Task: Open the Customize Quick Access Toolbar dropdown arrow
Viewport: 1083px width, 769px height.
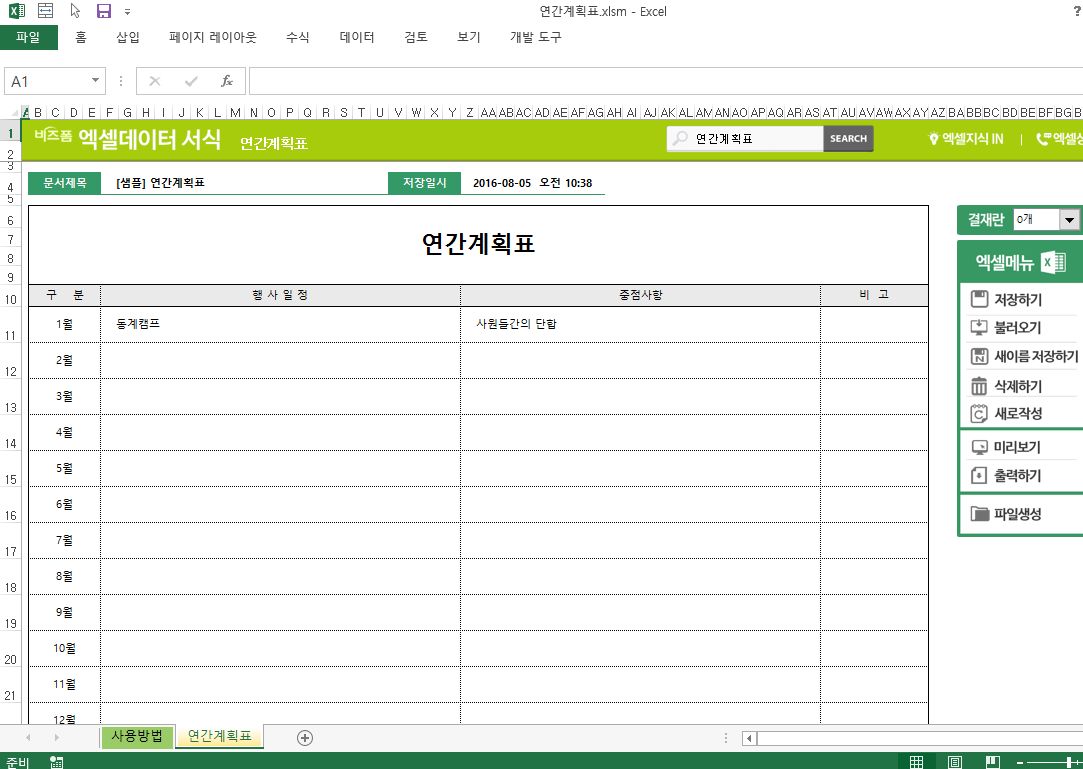Action: [x=127, y=12]
